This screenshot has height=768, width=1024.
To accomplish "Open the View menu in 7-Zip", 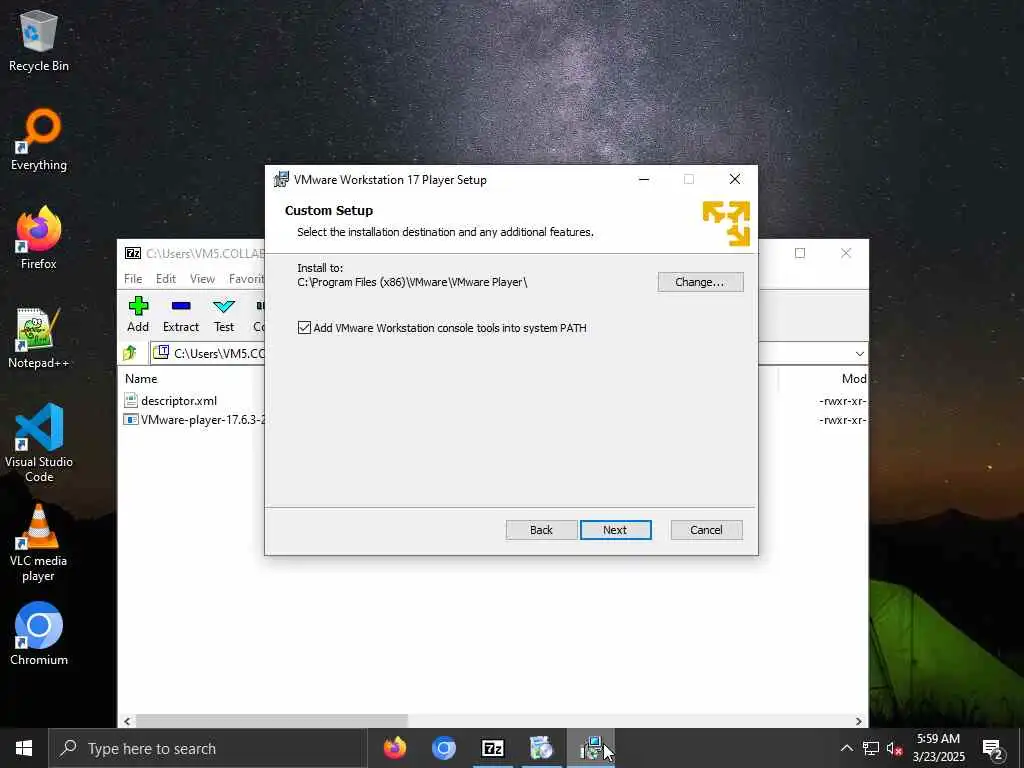I will coord(202,279).
